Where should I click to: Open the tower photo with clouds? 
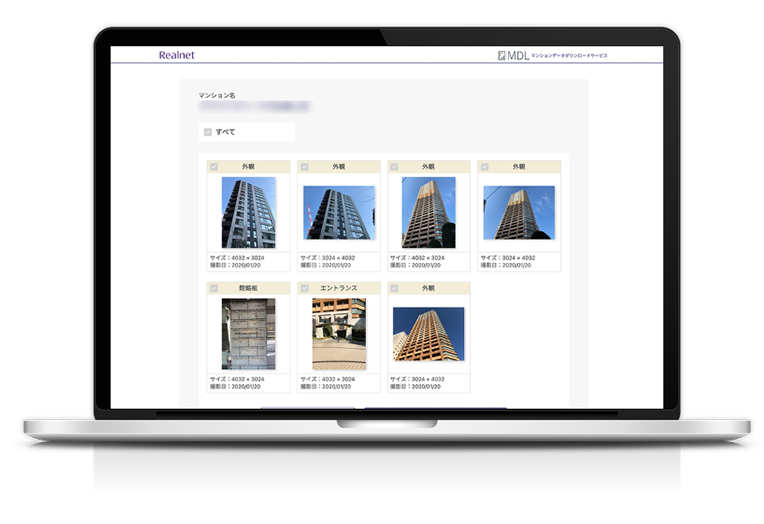519,213
